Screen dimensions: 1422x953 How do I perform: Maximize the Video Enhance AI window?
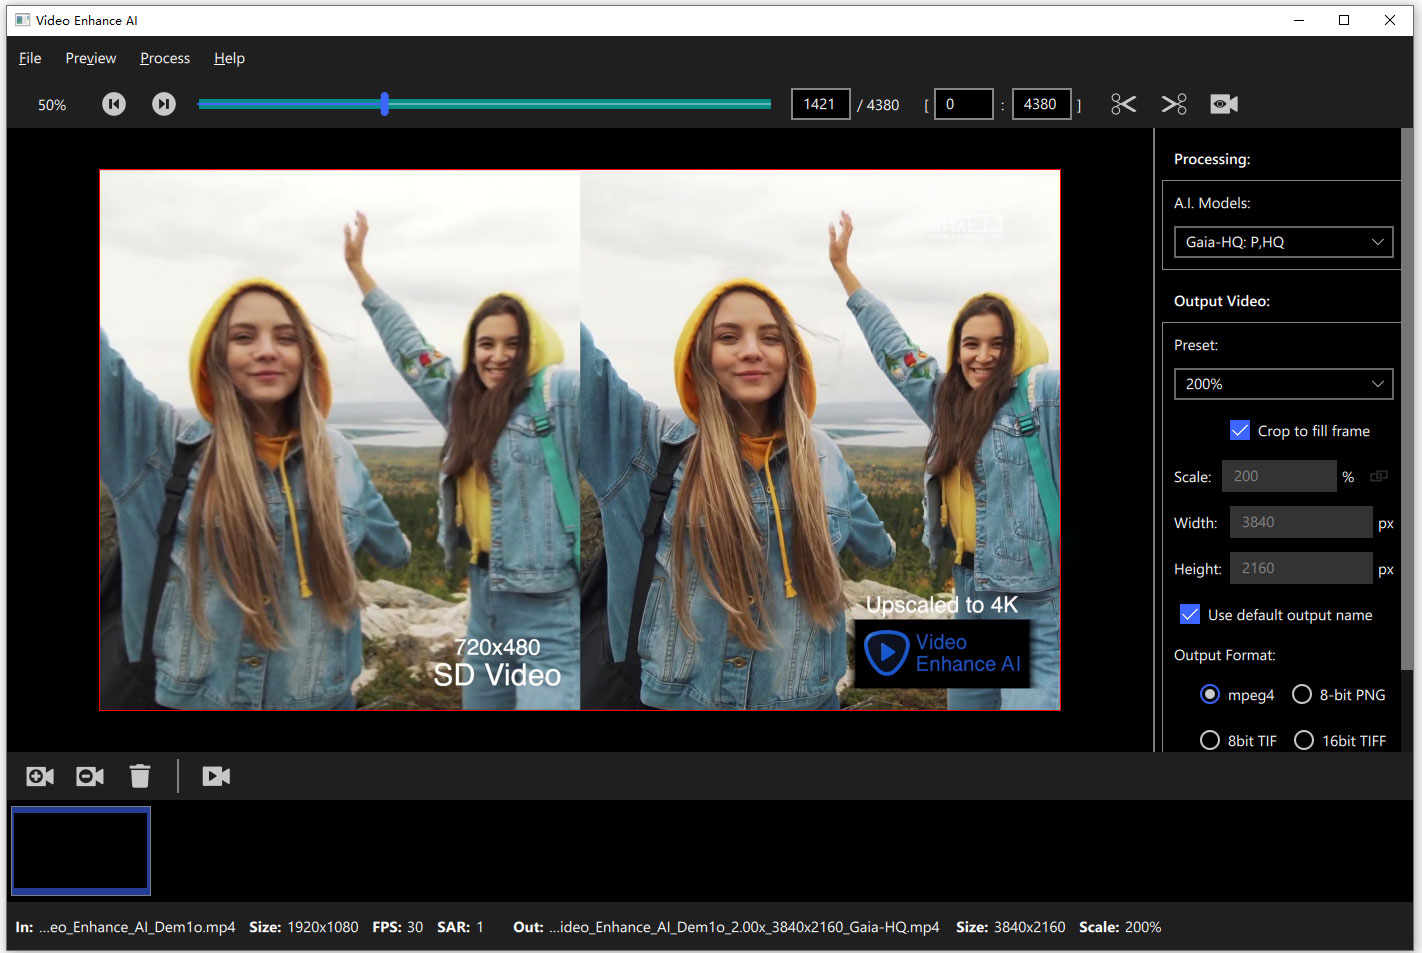click(1344, 20)
